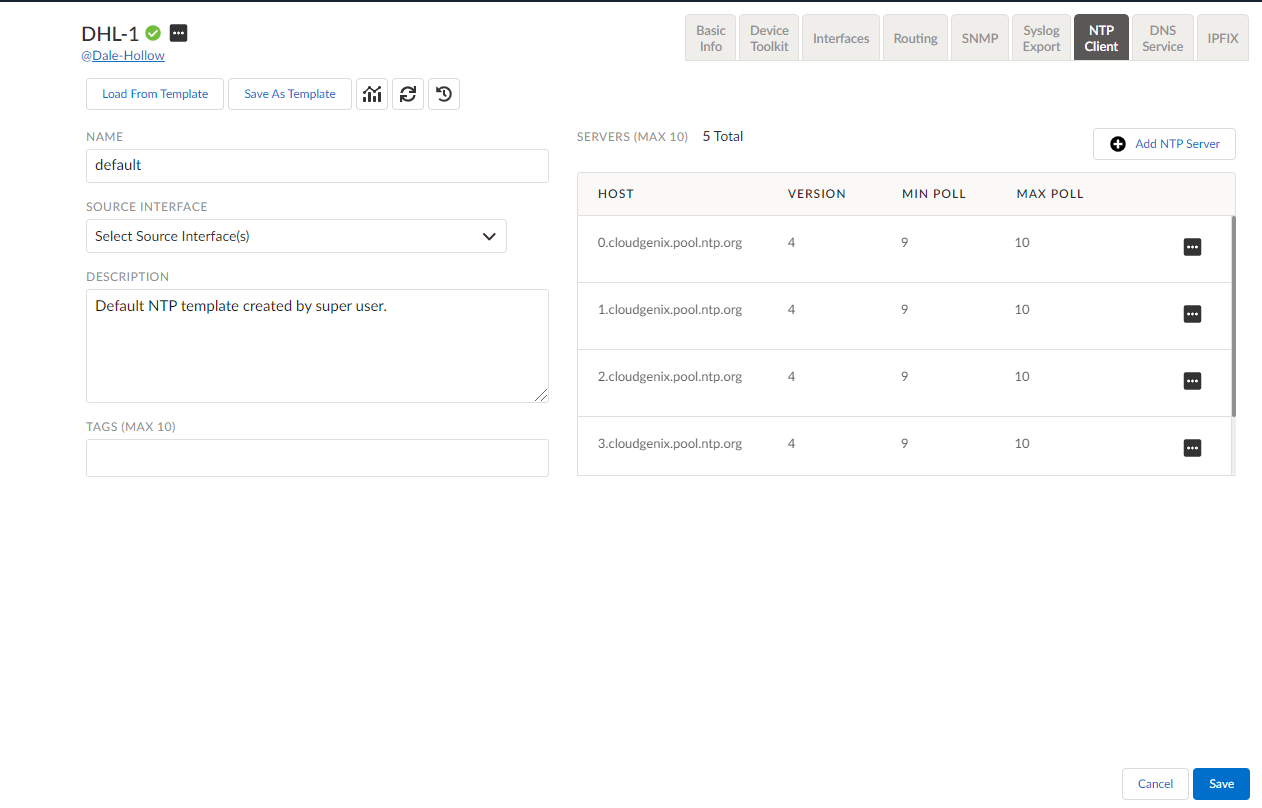
Task: Go to the Syslog Export tab
Action: pyautogui.click(x=1041, y=39)
